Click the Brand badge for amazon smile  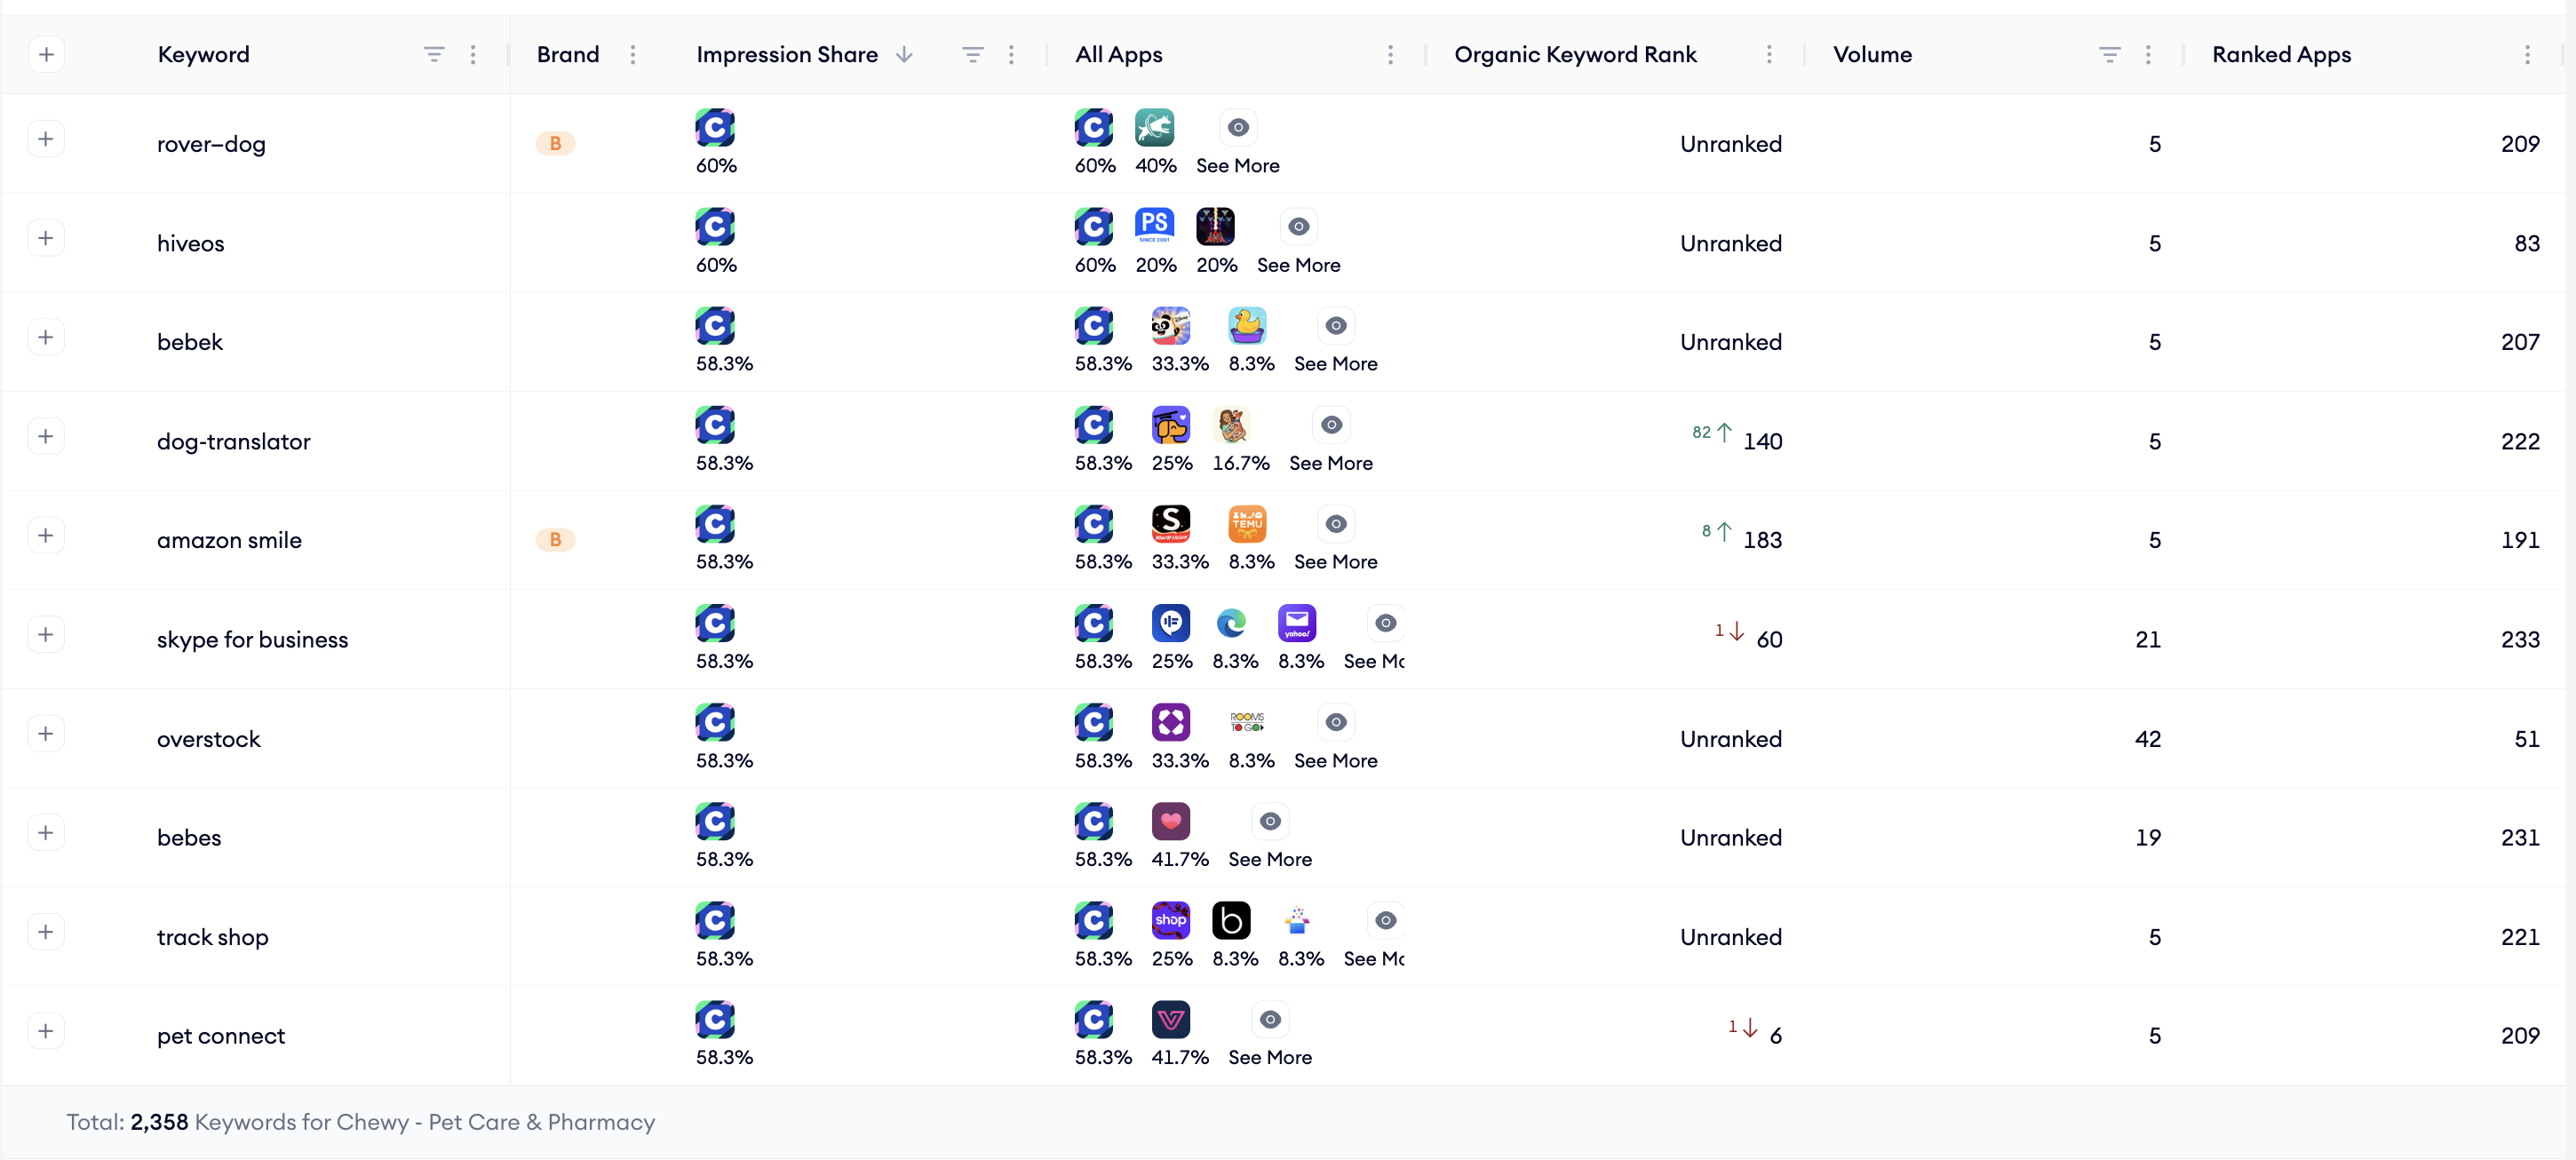tap(555, 540)
